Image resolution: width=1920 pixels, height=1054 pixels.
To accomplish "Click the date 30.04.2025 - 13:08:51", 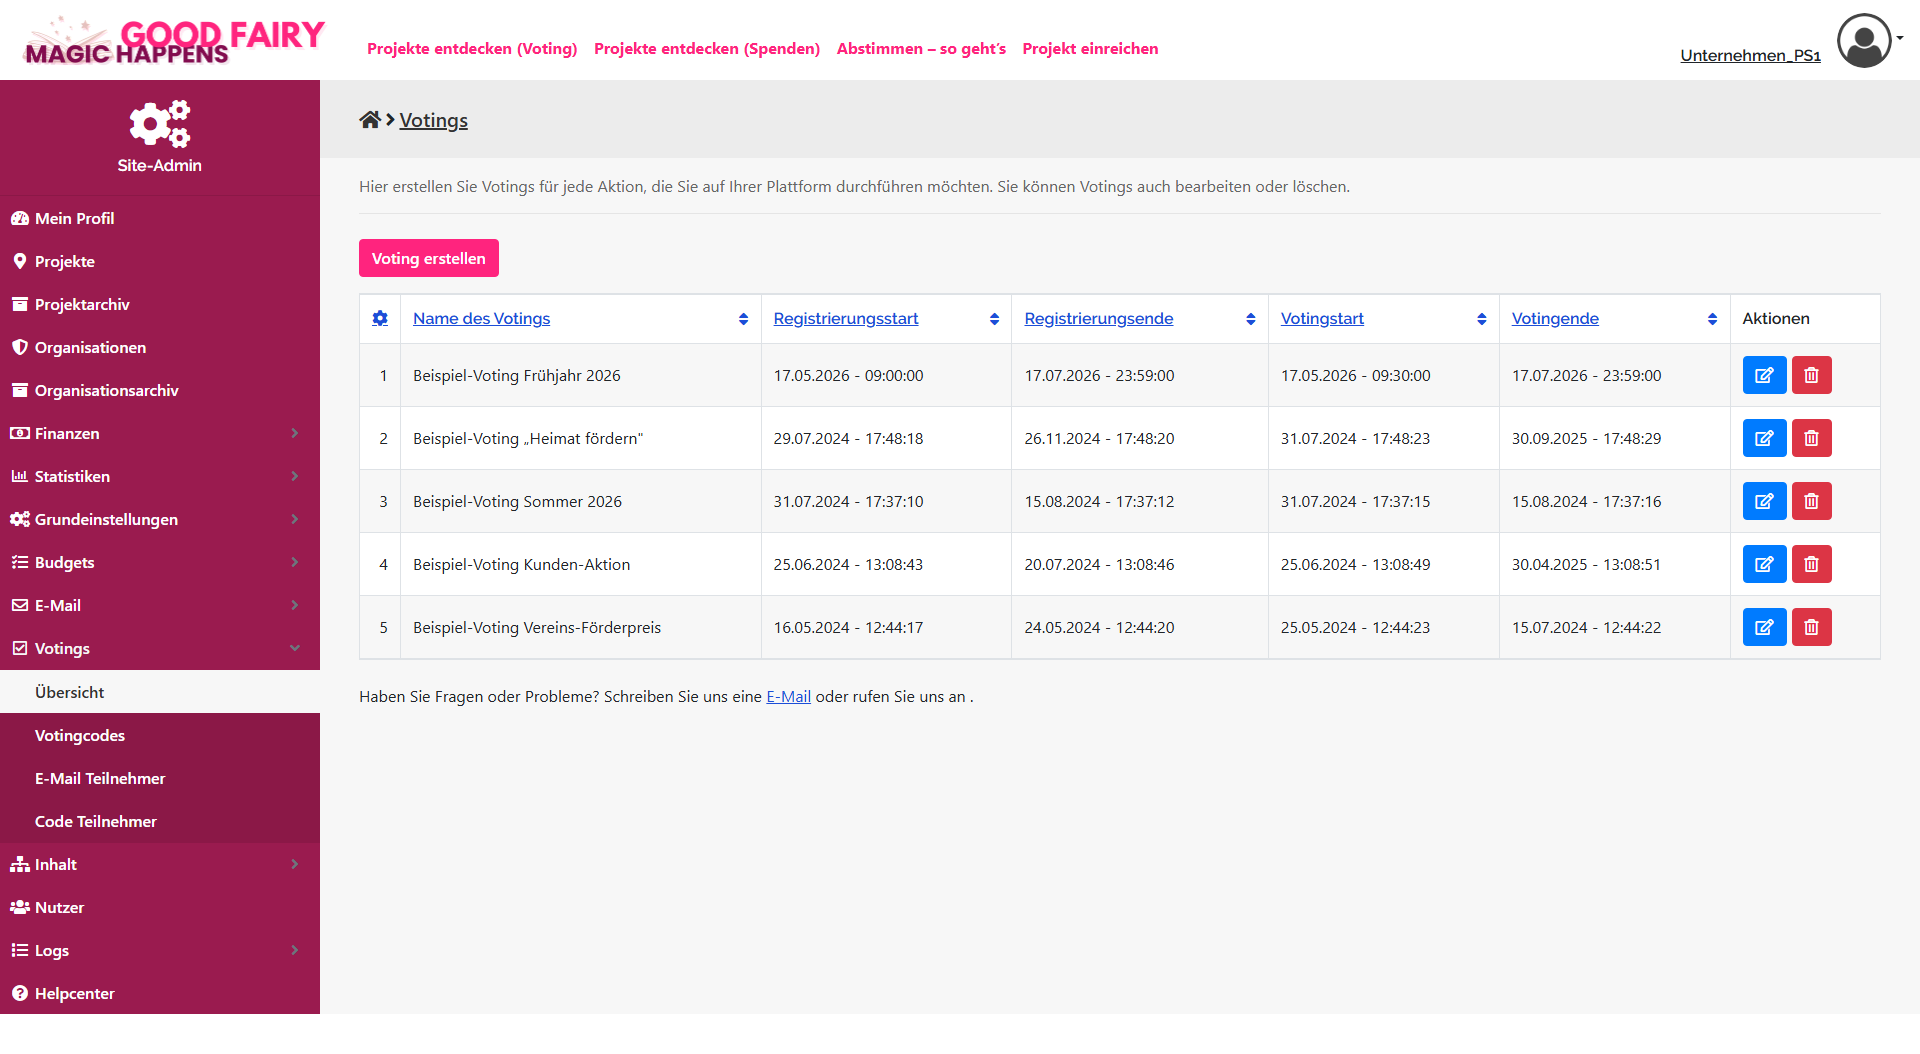I will click(x=1586, y=564).
